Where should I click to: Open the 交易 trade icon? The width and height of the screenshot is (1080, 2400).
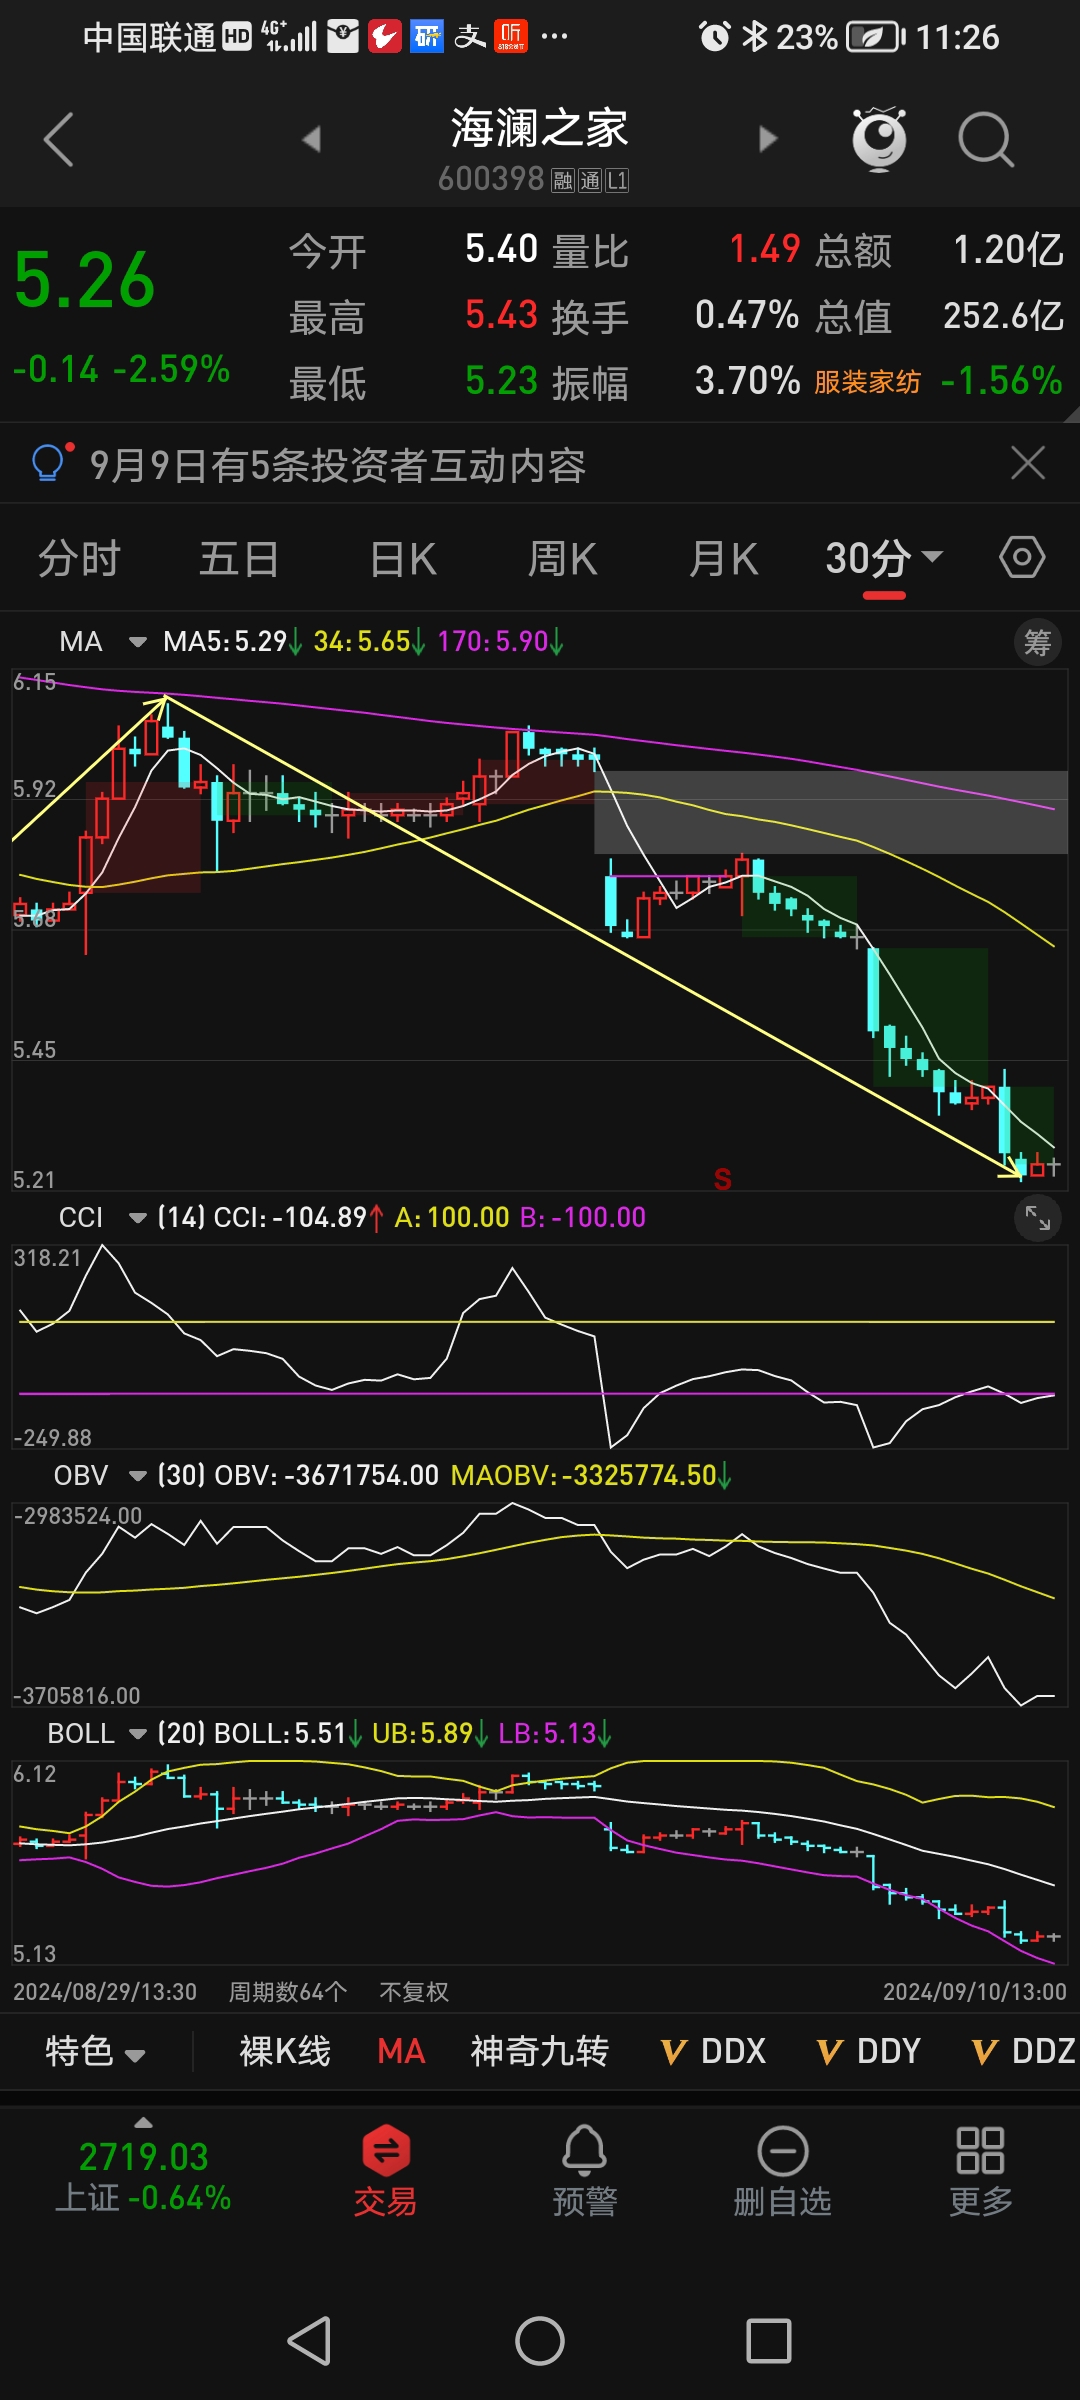386,2171
